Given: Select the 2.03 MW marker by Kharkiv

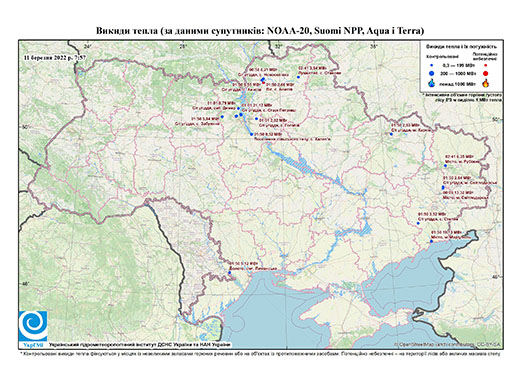Looking at the screenshot, I should click(391, 134).
